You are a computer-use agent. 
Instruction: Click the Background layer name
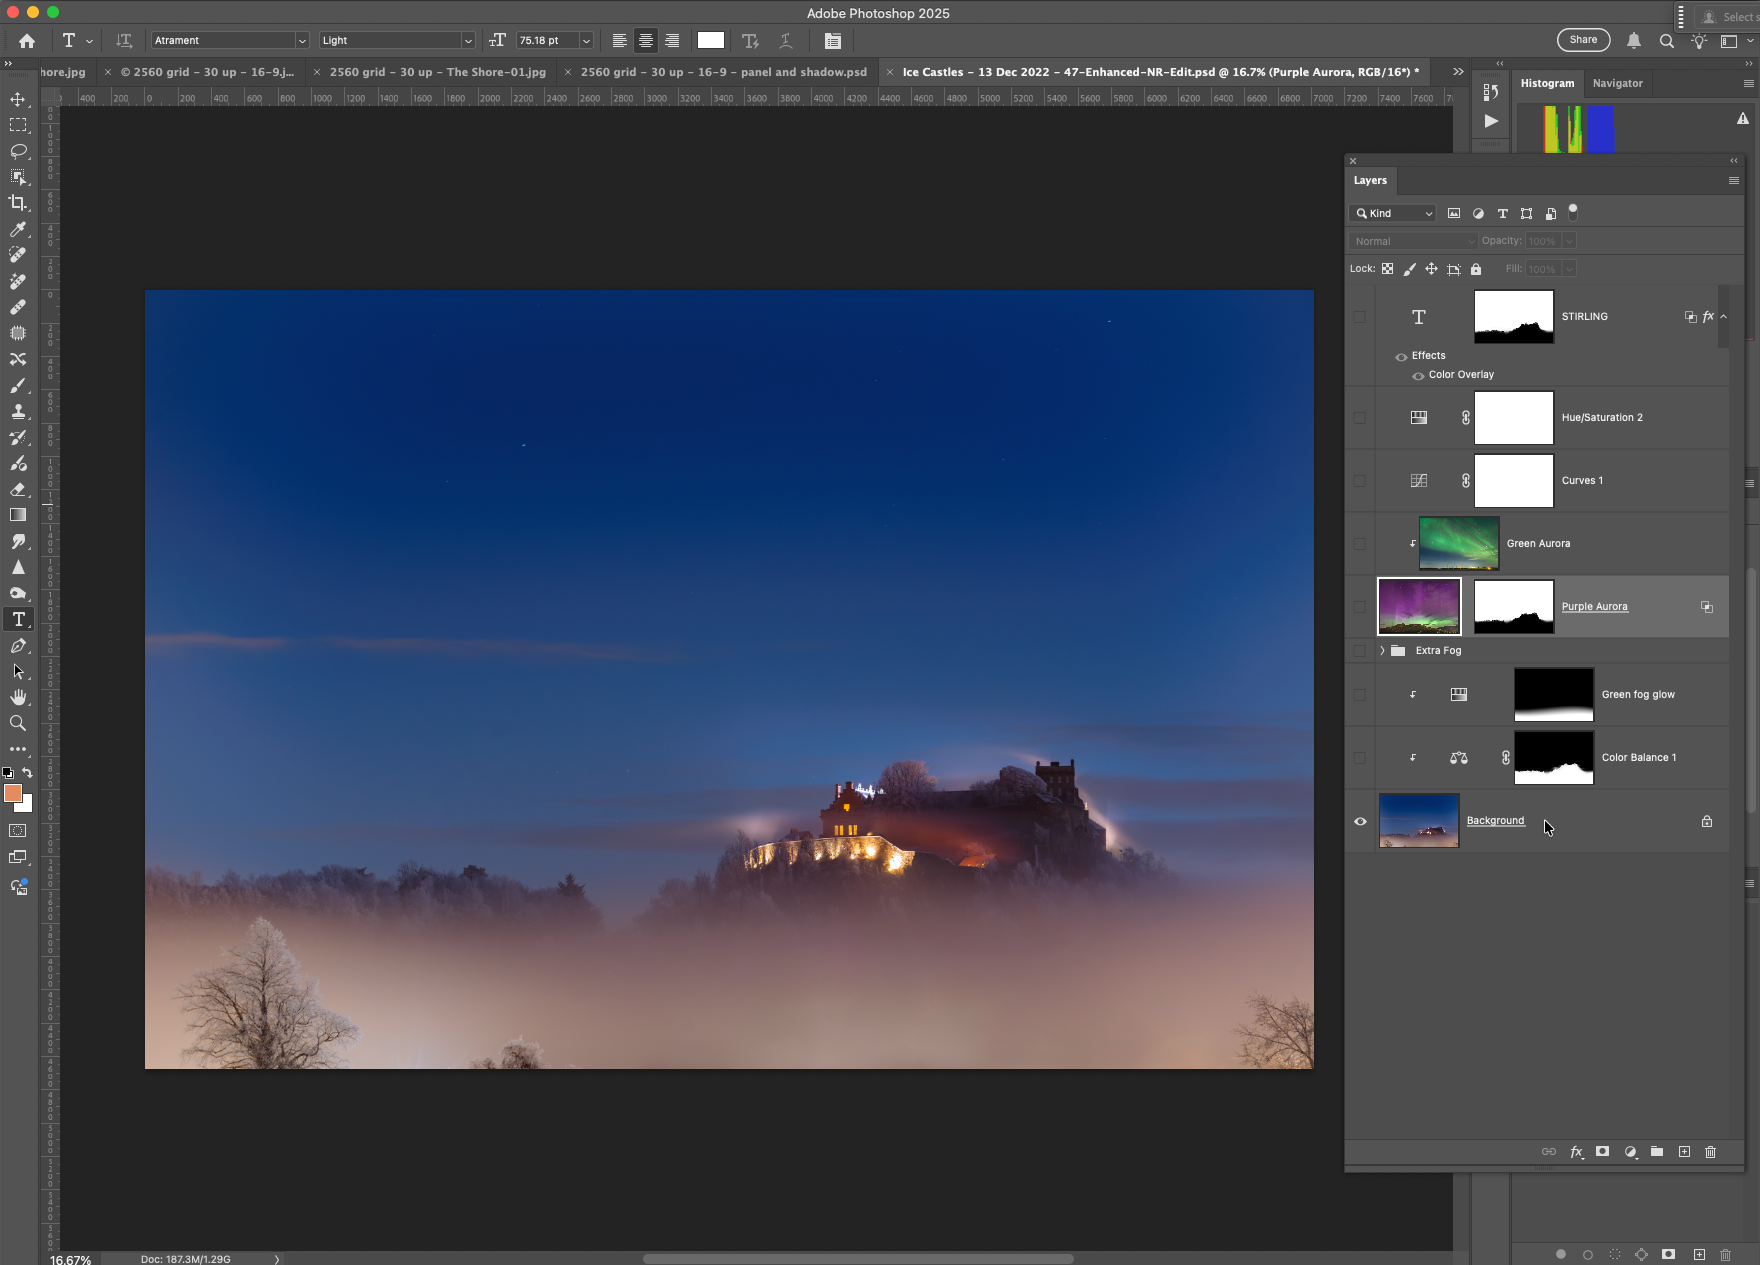pos(1495,821)
